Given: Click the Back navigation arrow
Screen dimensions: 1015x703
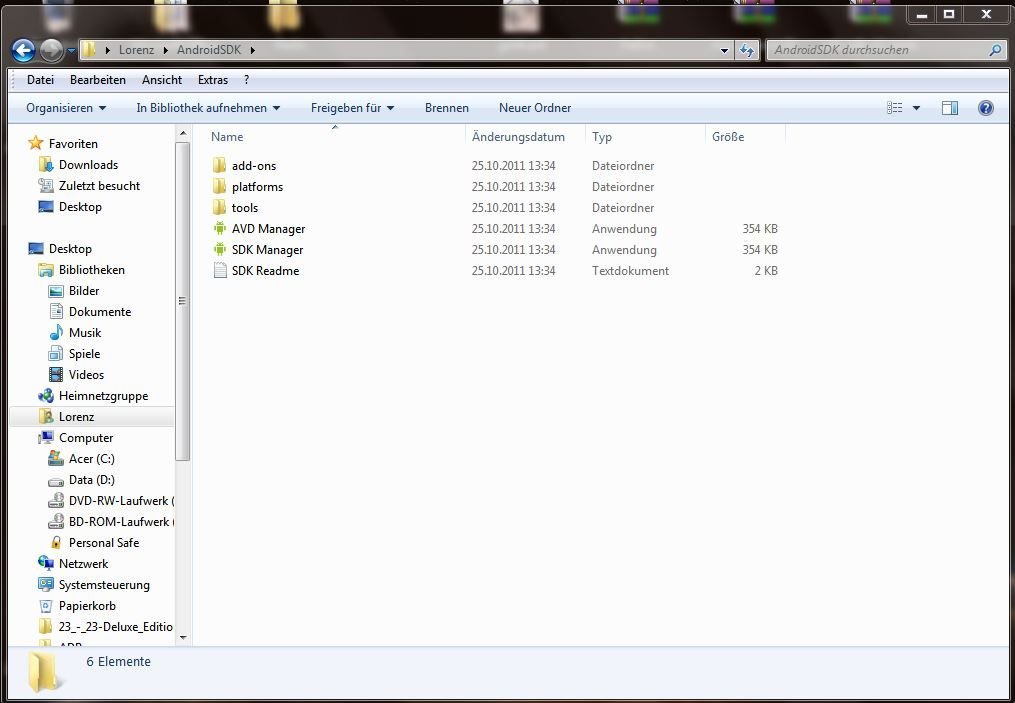Looking at the screenshot, I should pyautogui.click(x=23, y=50).
